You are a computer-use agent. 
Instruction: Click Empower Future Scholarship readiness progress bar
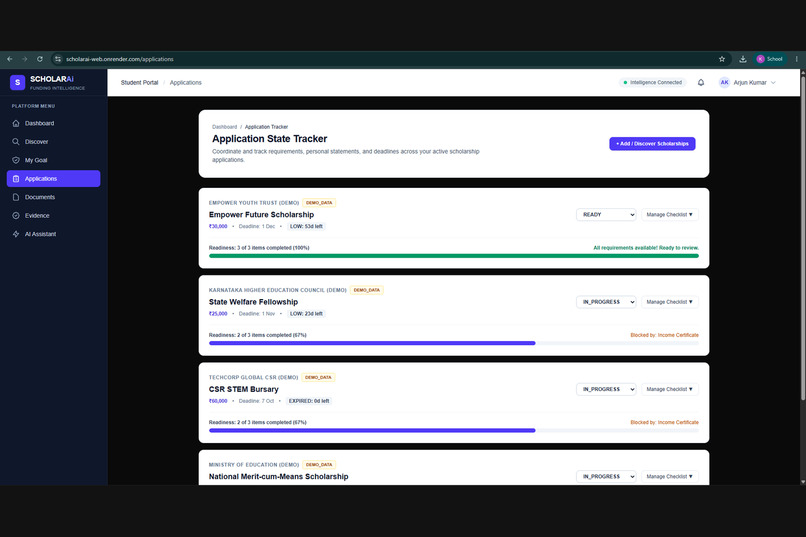pos(454,256)
